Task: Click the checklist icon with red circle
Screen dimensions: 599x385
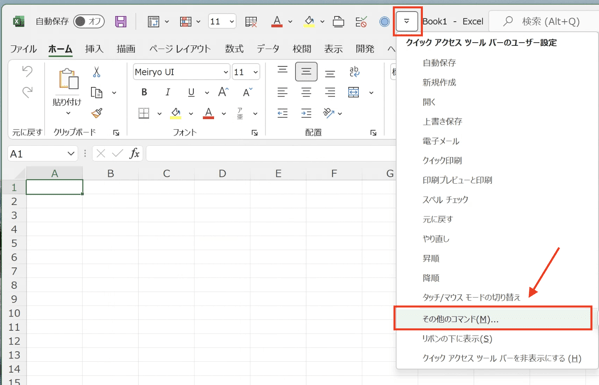Action: pyautogui.click(x=361, y=21)
